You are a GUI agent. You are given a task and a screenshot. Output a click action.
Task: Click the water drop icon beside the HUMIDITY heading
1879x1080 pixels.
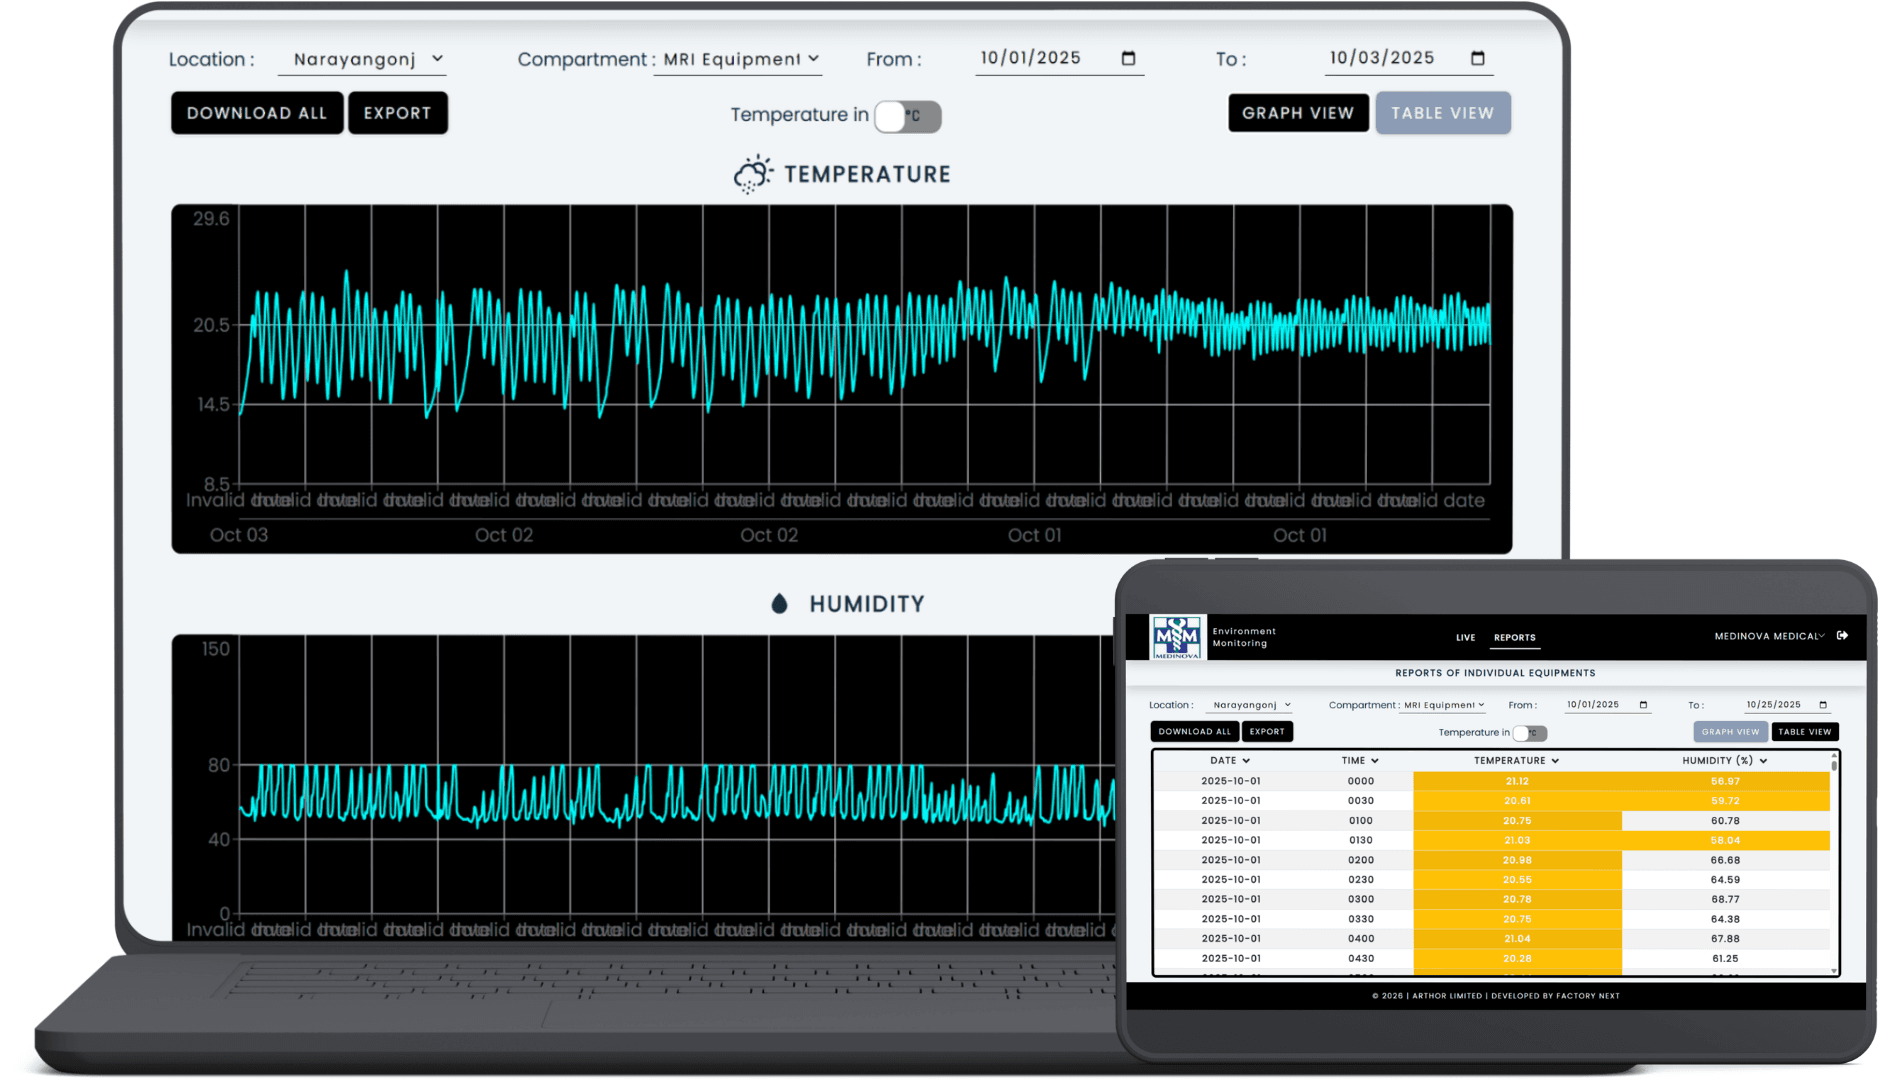[x=779, y=604]
